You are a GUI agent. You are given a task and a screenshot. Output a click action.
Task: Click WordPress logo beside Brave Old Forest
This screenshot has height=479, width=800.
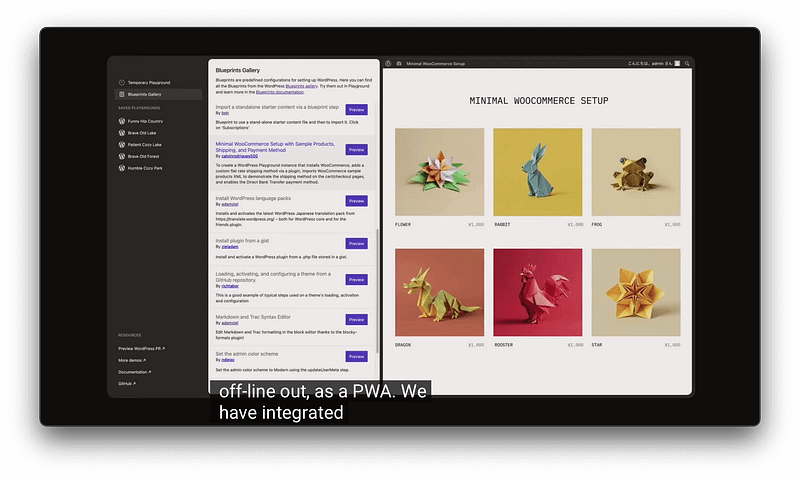coord(121,157)
